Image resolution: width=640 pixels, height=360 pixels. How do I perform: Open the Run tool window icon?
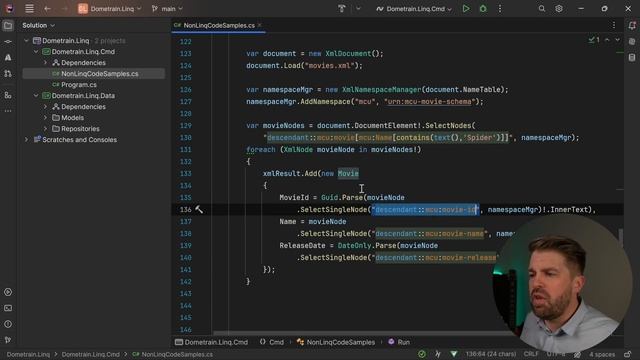pyautogui.click(x=8, y=292)
